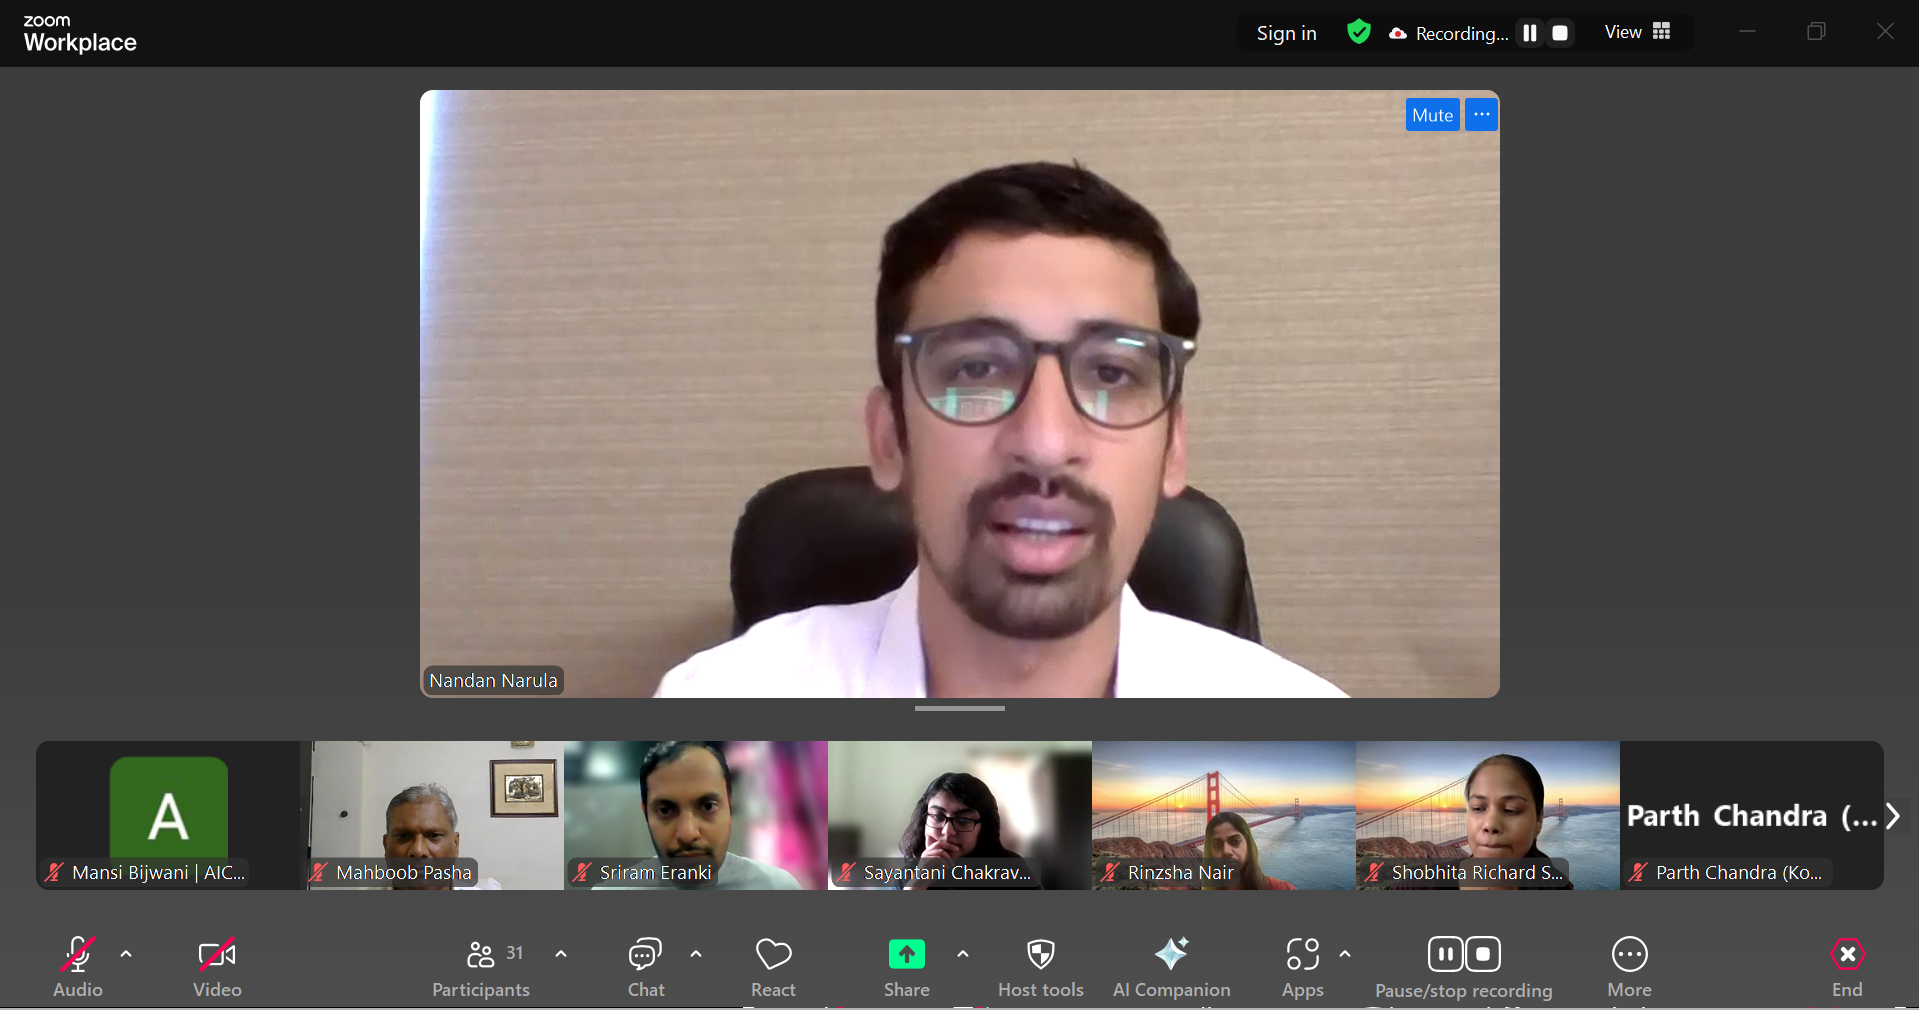Open the speaker video's three-dot menu

[1481, 115]
